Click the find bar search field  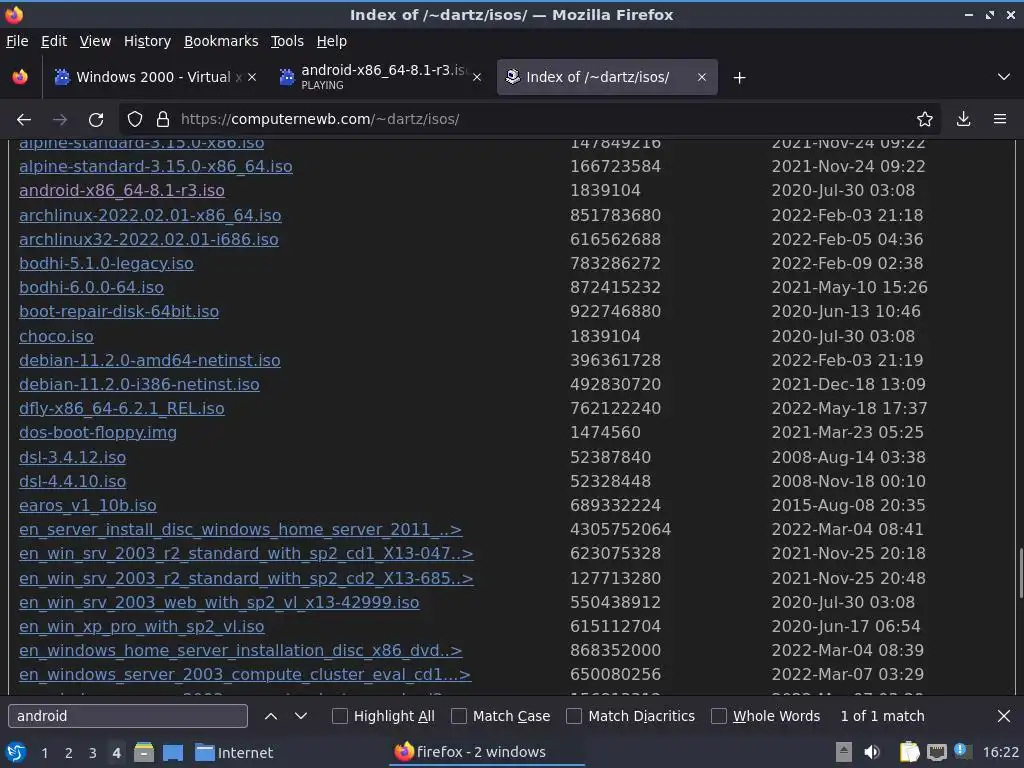[128, 716]
